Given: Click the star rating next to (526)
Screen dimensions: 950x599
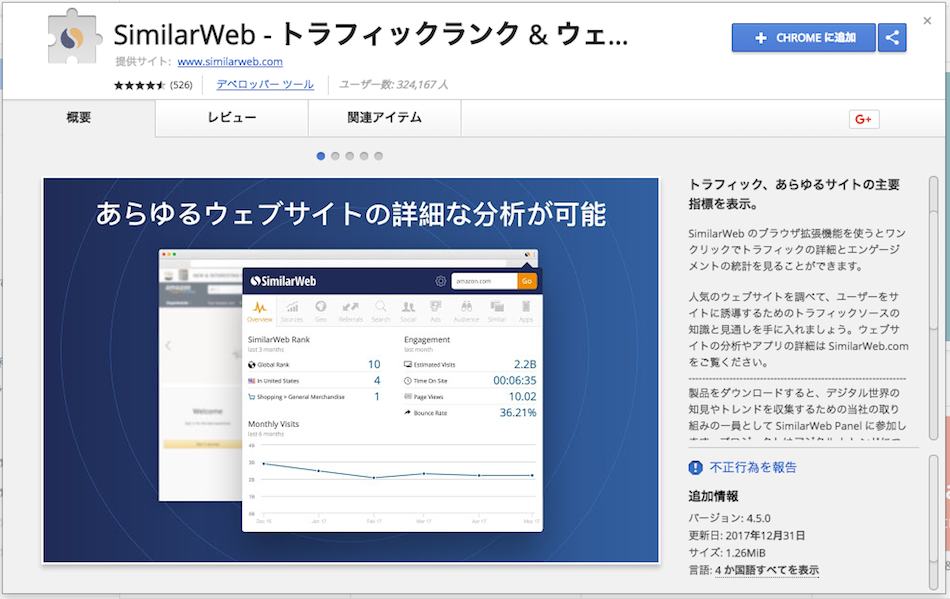Looking at the screenshot, I should 139,85.
